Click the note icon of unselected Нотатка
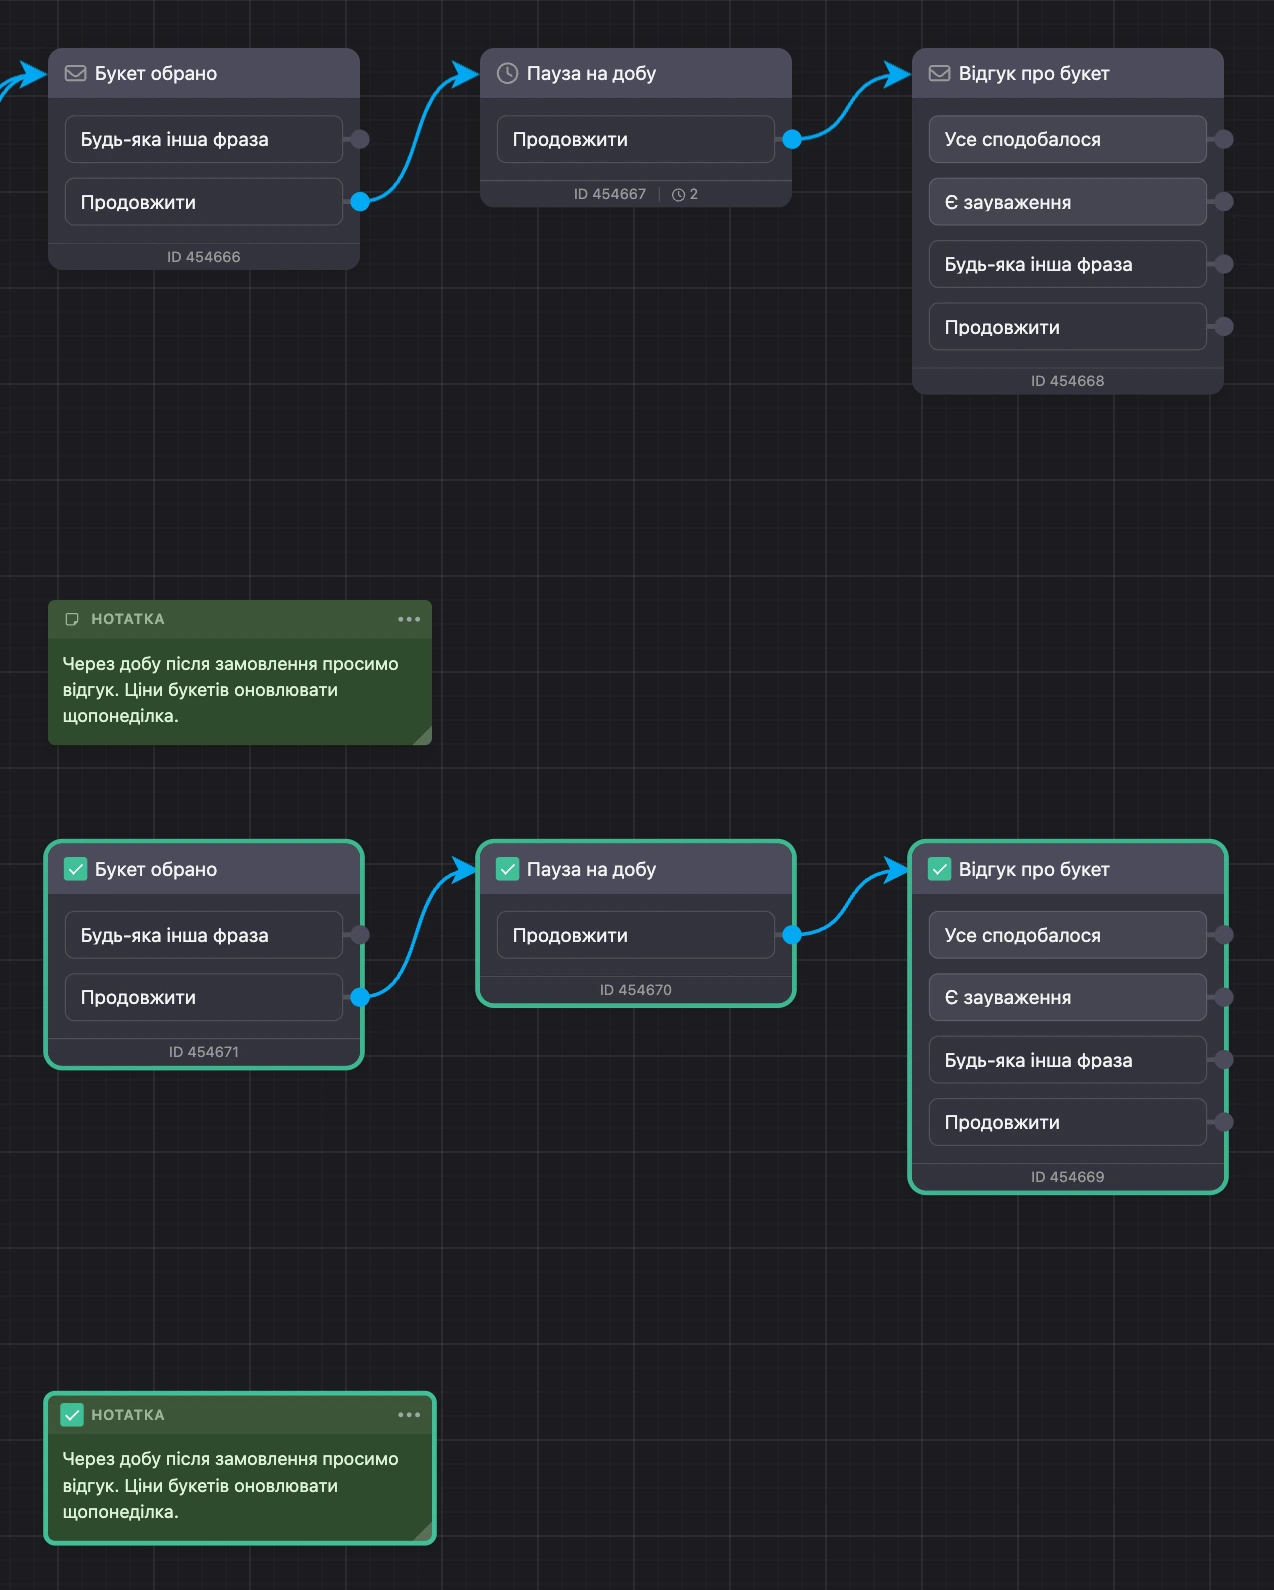The image size is (1274, 1590). tap(72, 619)
